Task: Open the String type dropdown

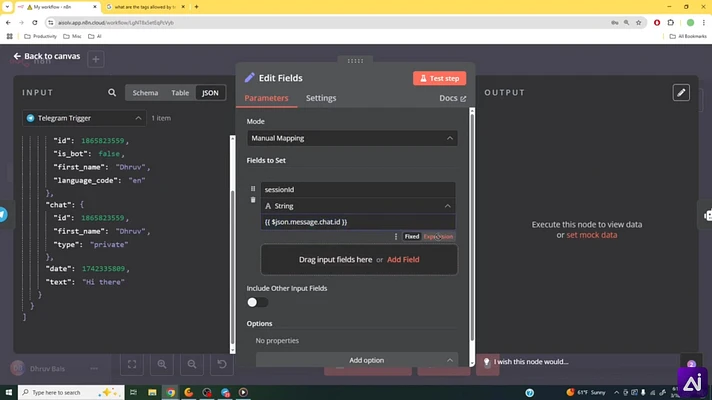Action: pos(358,206)
